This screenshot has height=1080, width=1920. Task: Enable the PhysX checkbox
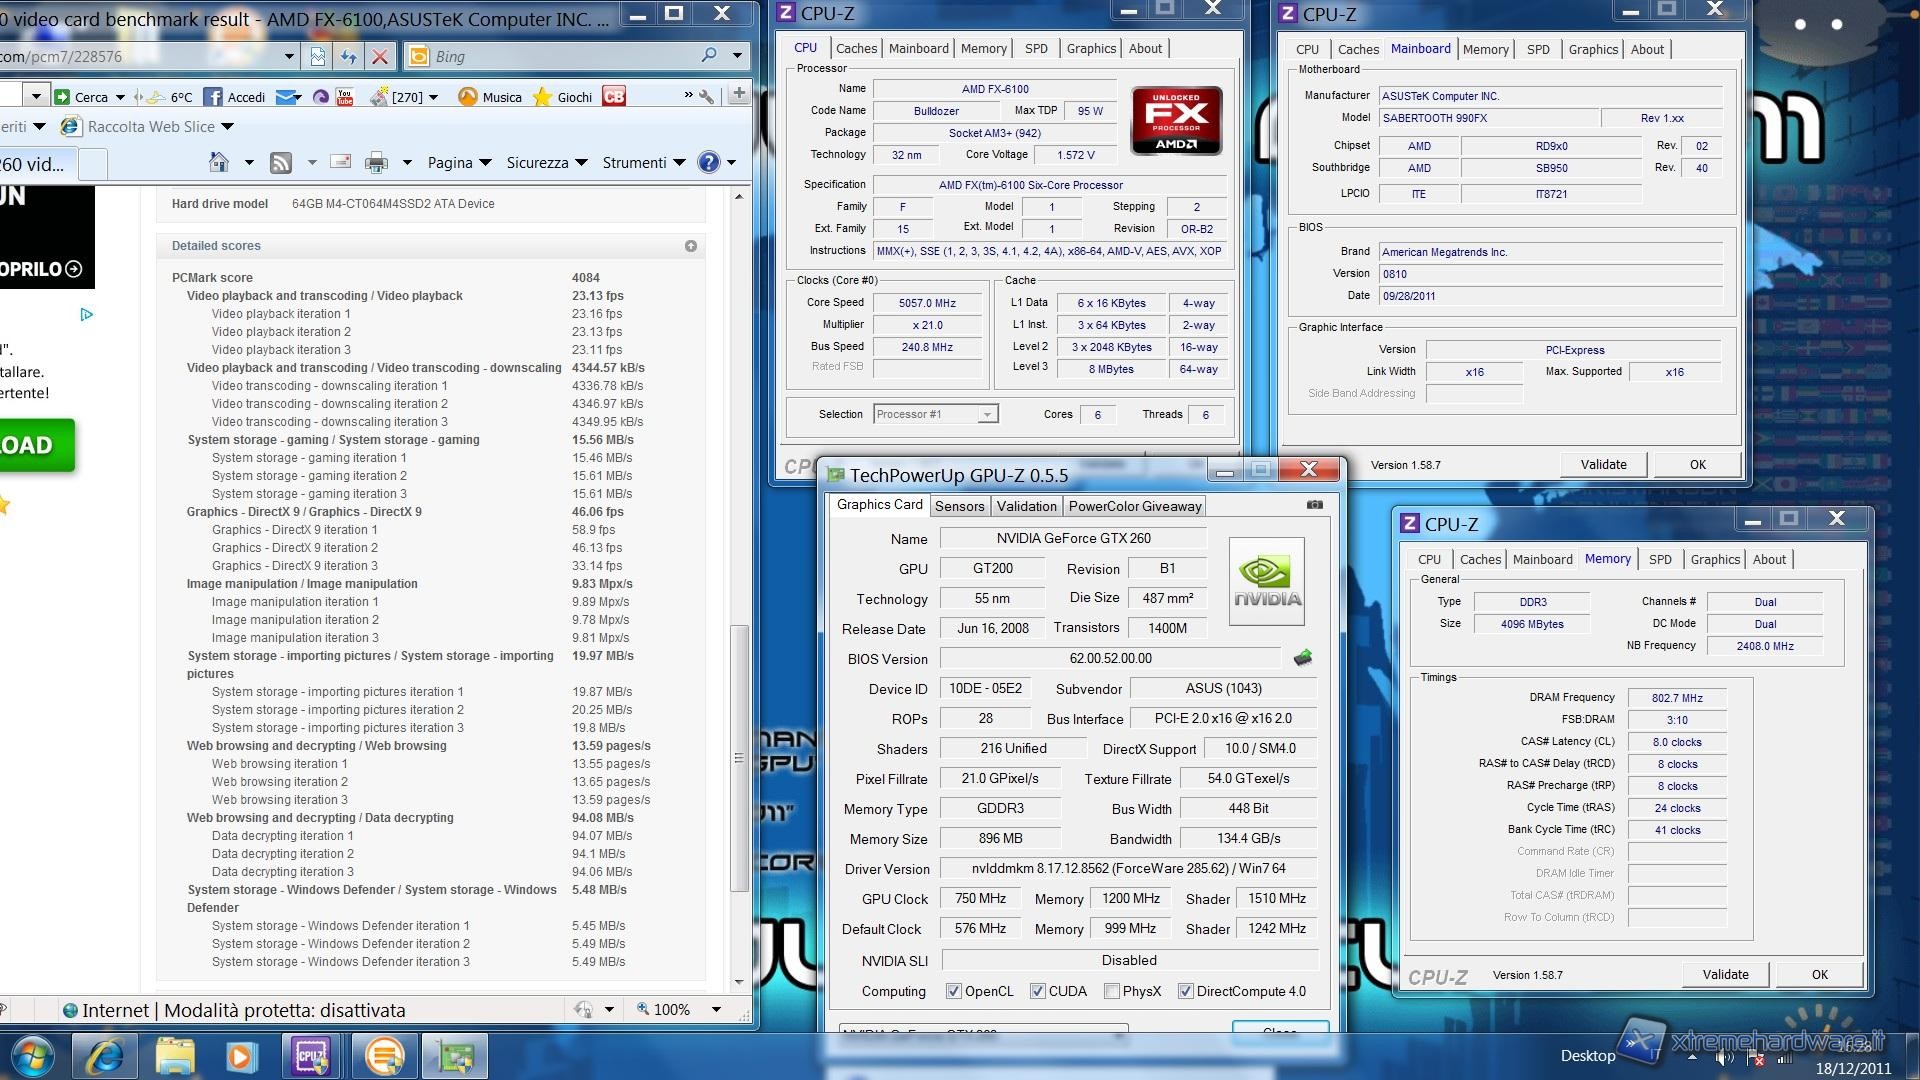[x=1111, y=991]
